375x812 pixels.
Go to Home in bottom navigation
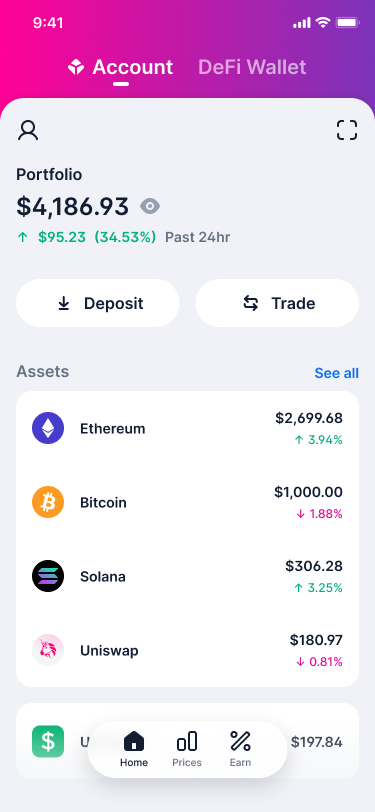coord(134,749)
